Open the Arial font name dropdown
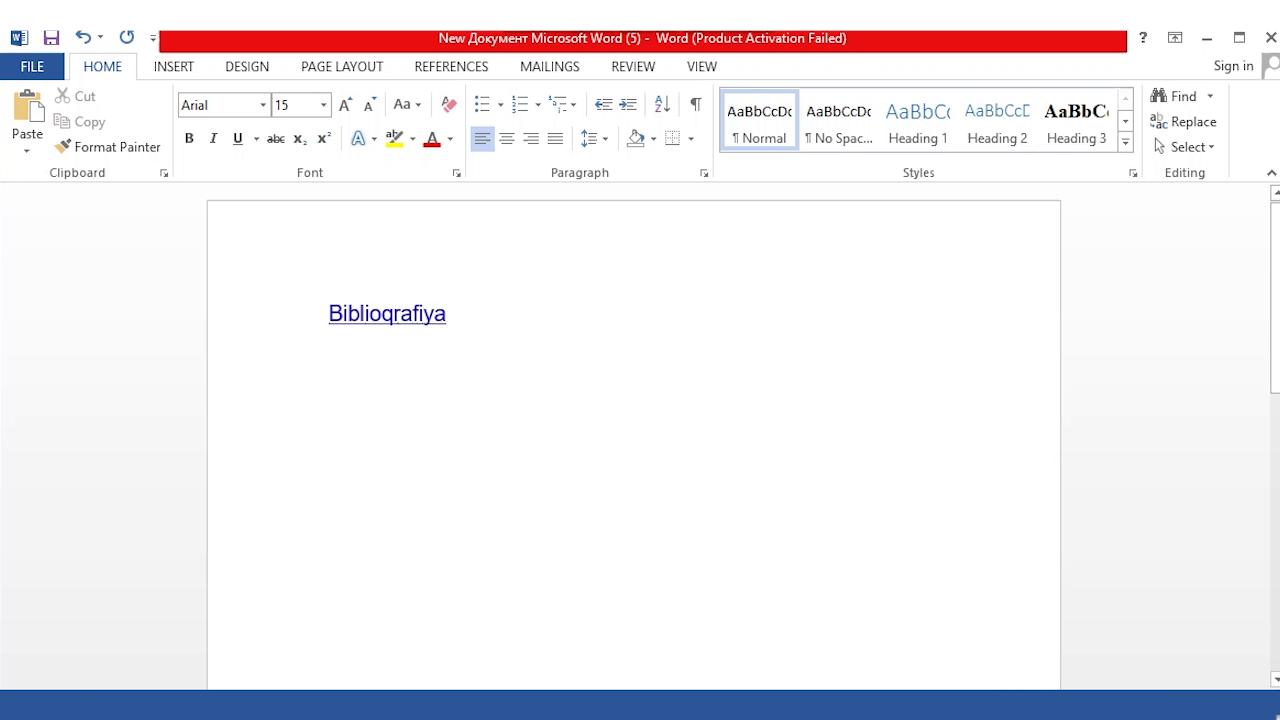1280x720 pixels. click(x=263, y=105)
